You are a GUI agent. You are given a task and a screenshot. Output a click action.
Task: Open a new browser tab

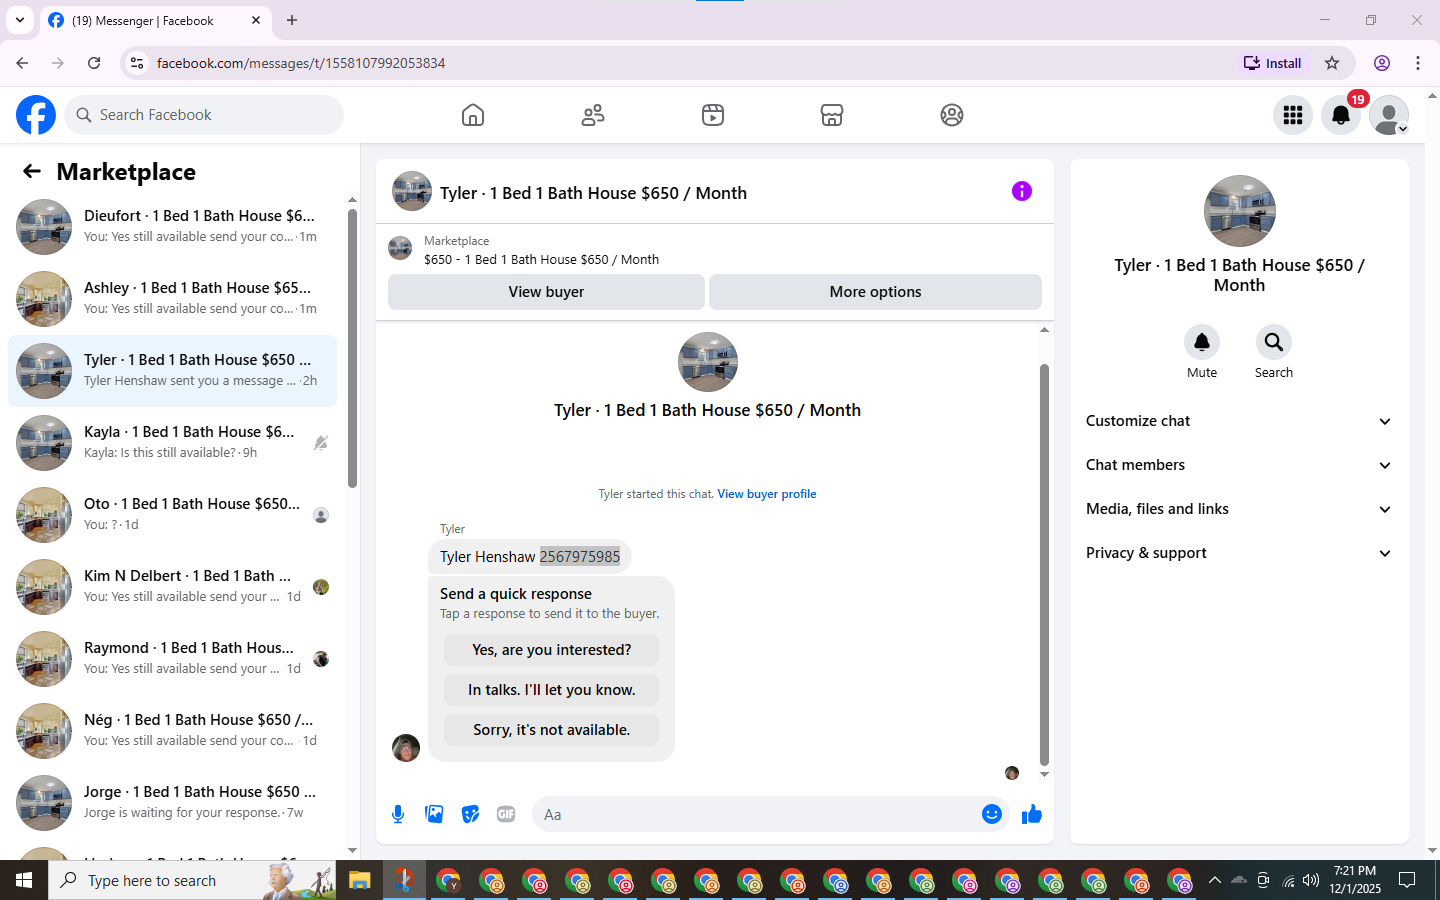pyautogui.click(x=292, y=20)
